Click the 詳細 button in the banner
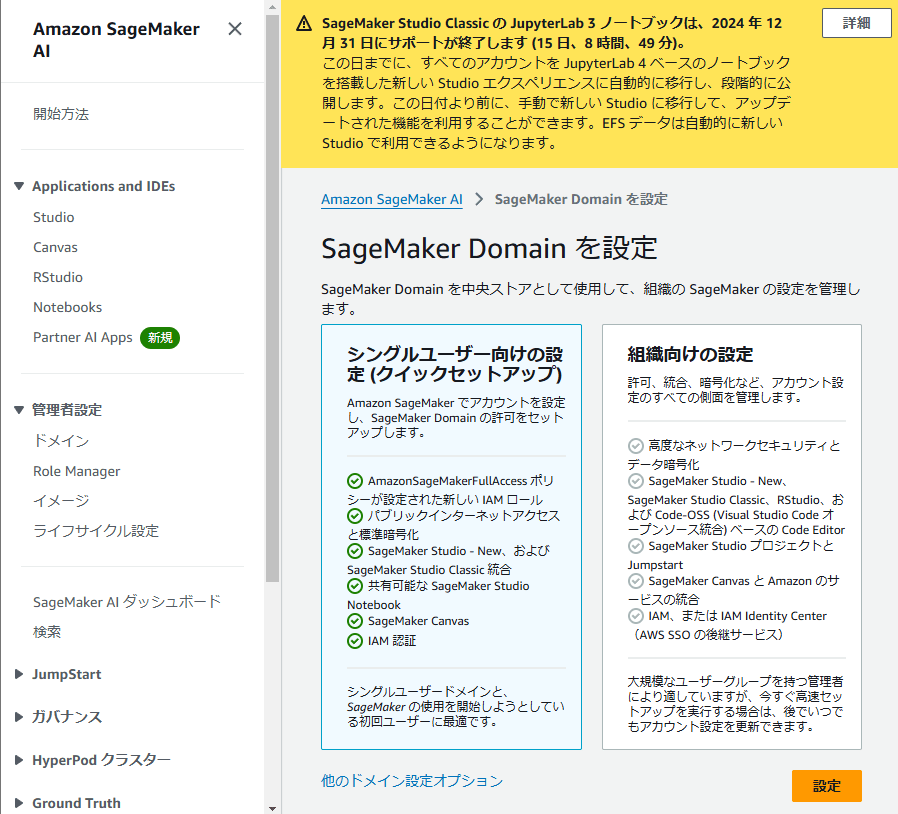The height and width of the screenshot is (814, 898). [x=856, y=23]
